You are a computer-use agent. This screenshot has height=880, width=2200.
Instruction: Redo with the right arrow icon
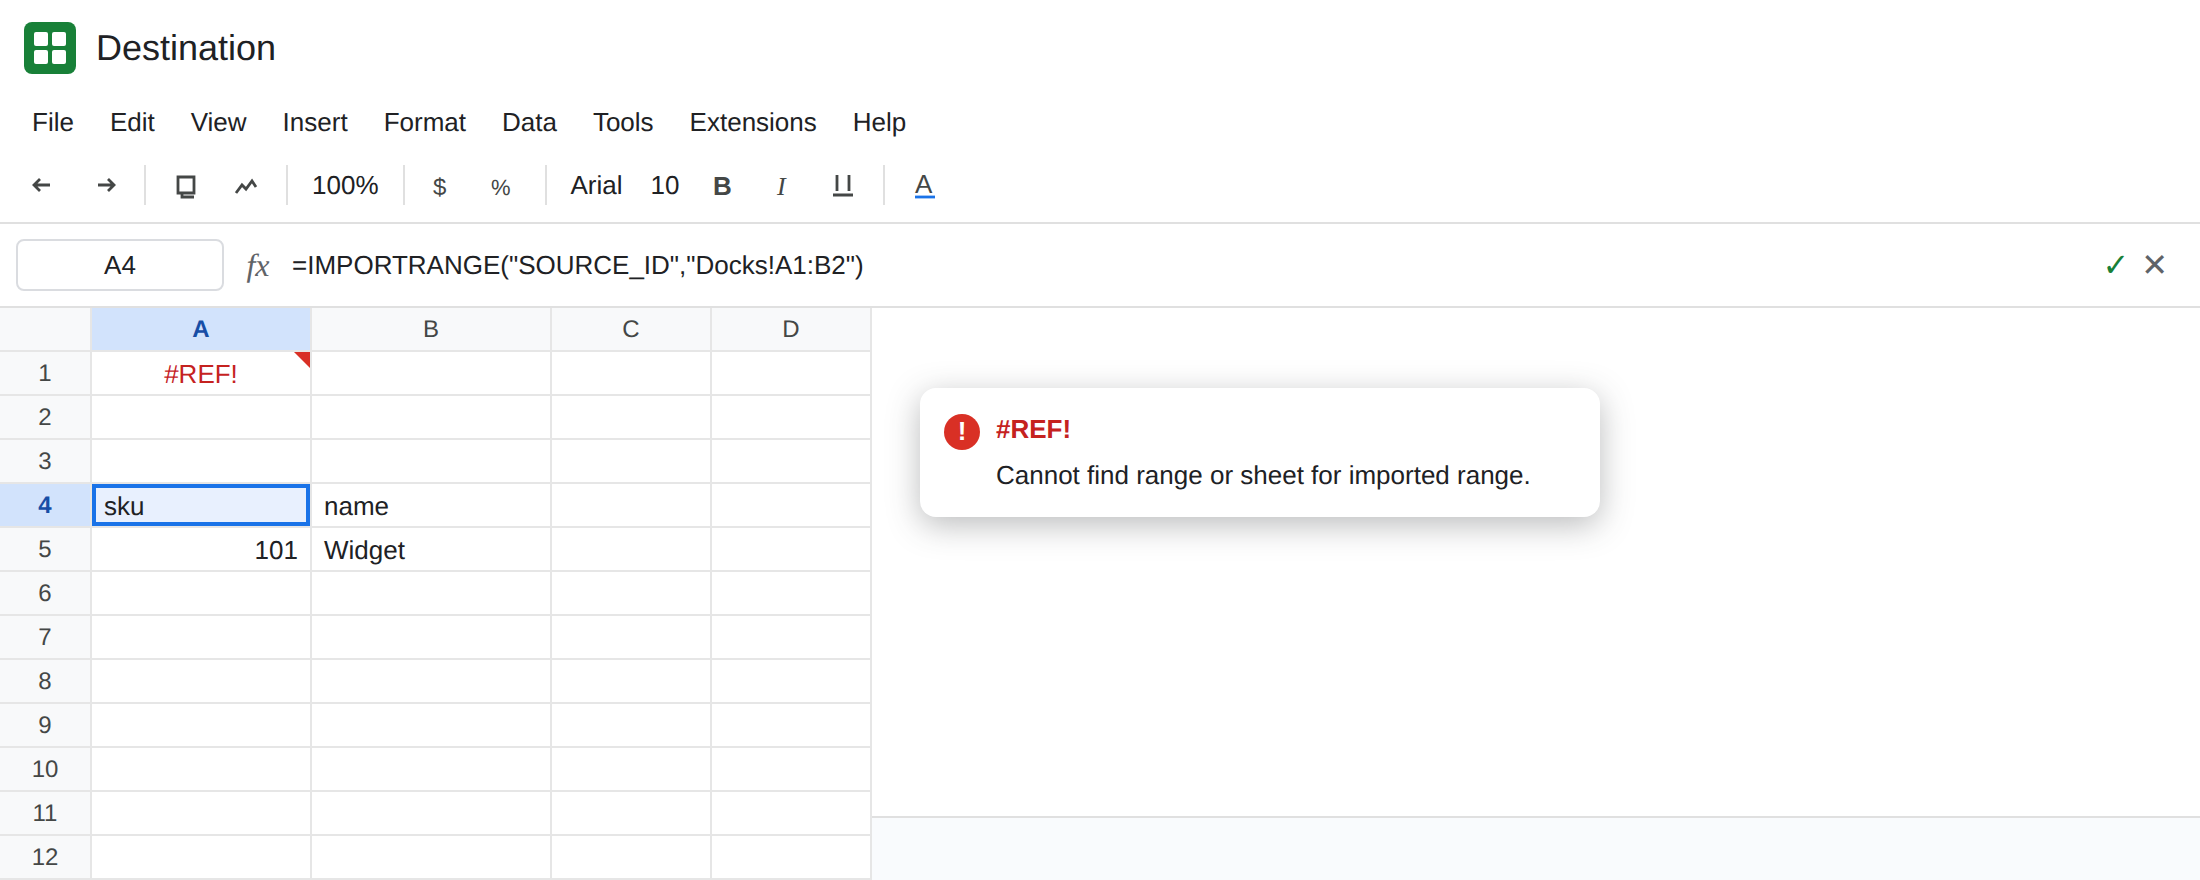(106, 185)
